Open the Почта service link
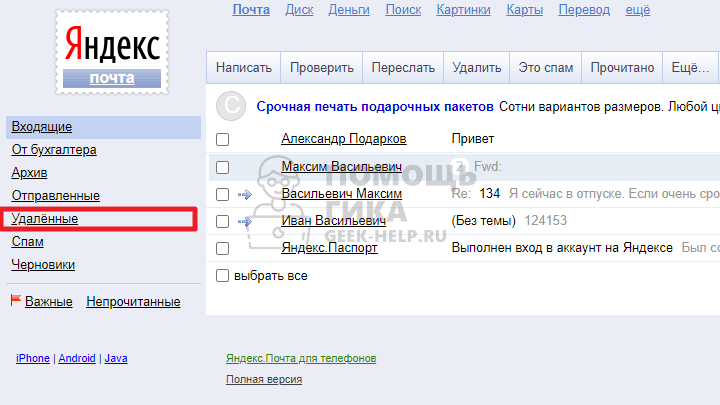The image size is (720, 405). click(251, 10)
